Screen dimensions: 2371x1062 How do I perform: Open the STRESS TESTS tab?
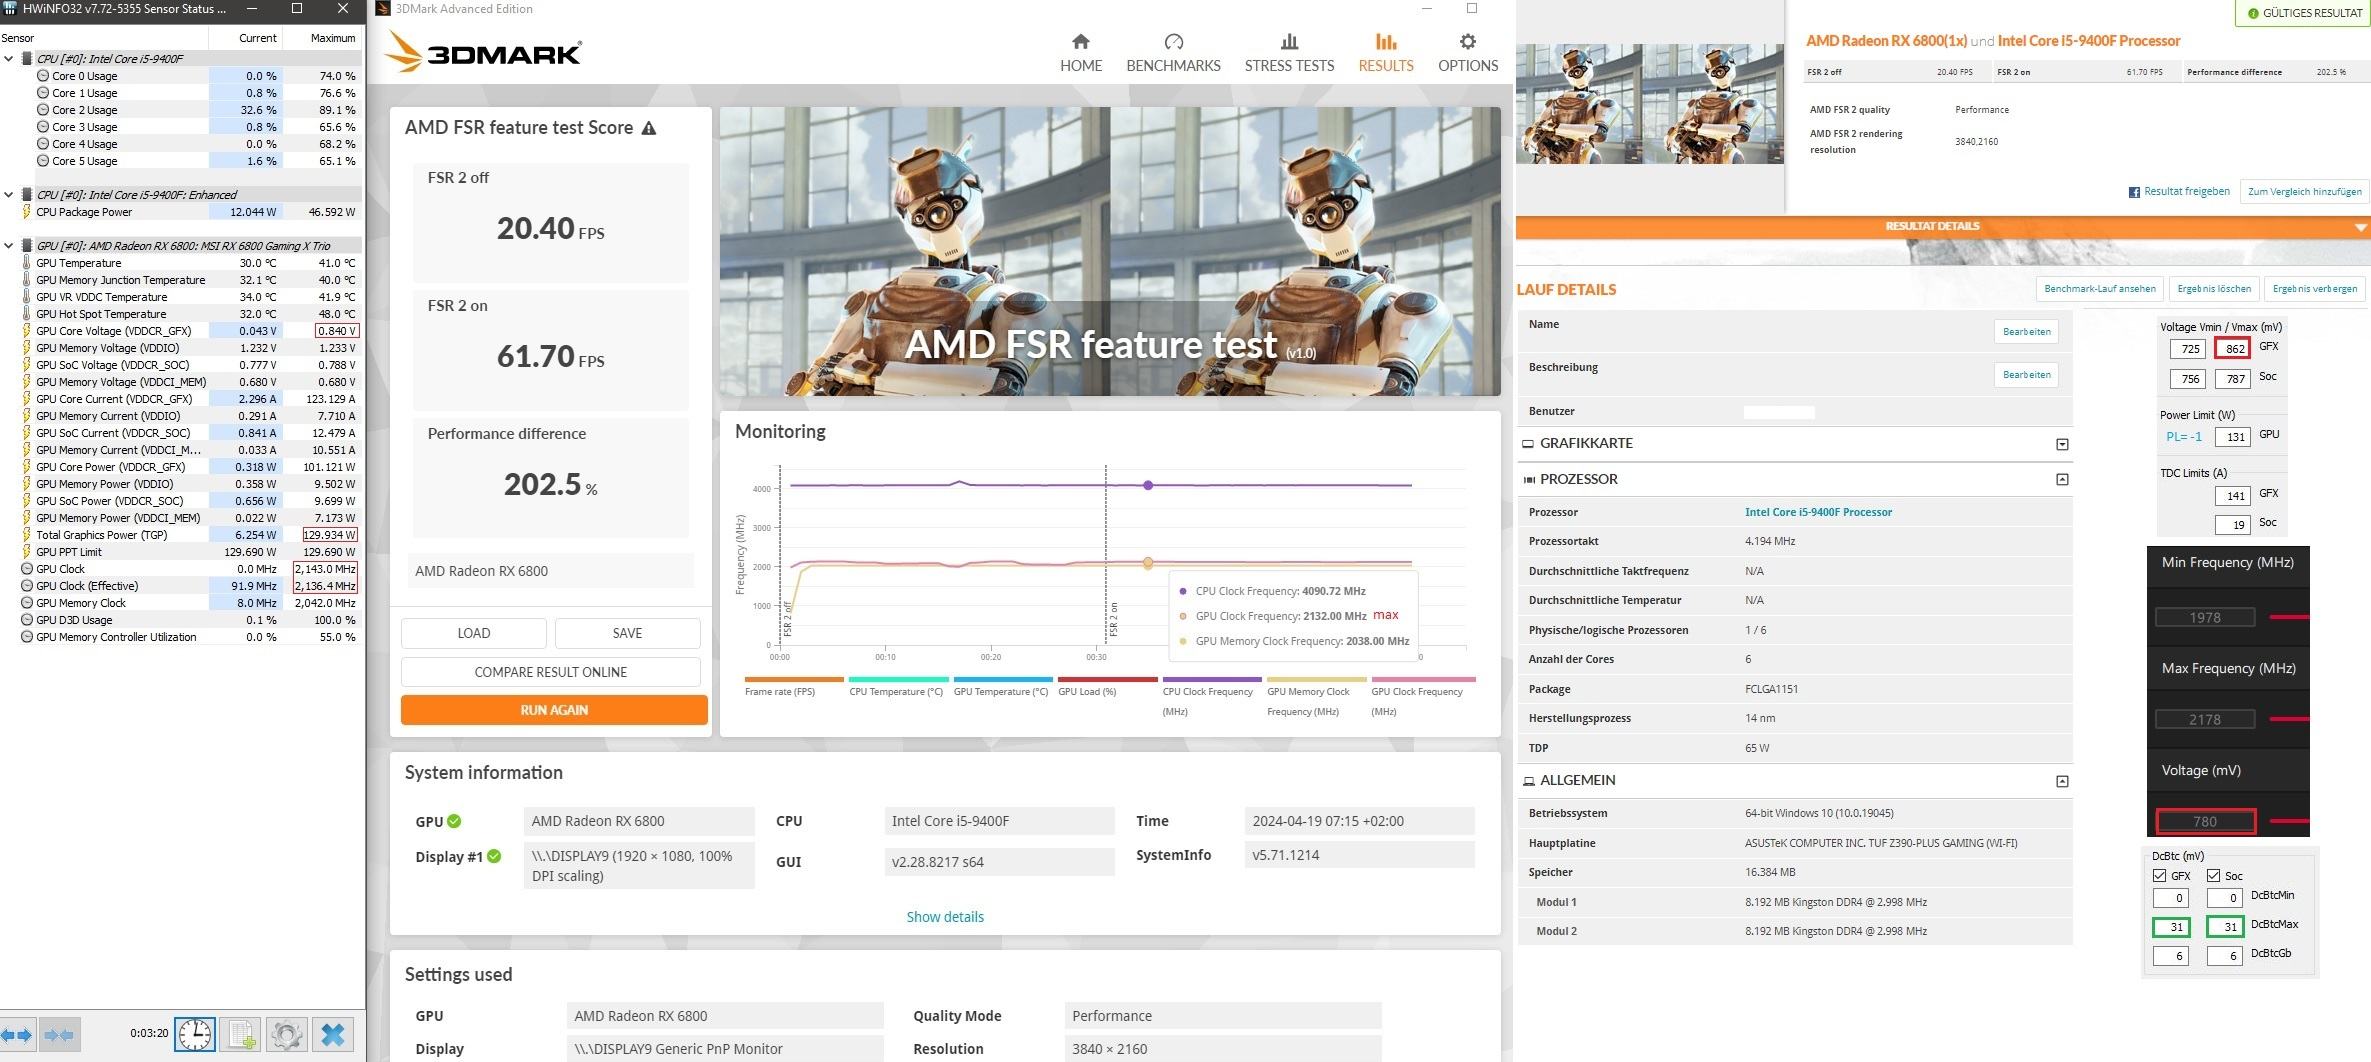point(1289,53)
